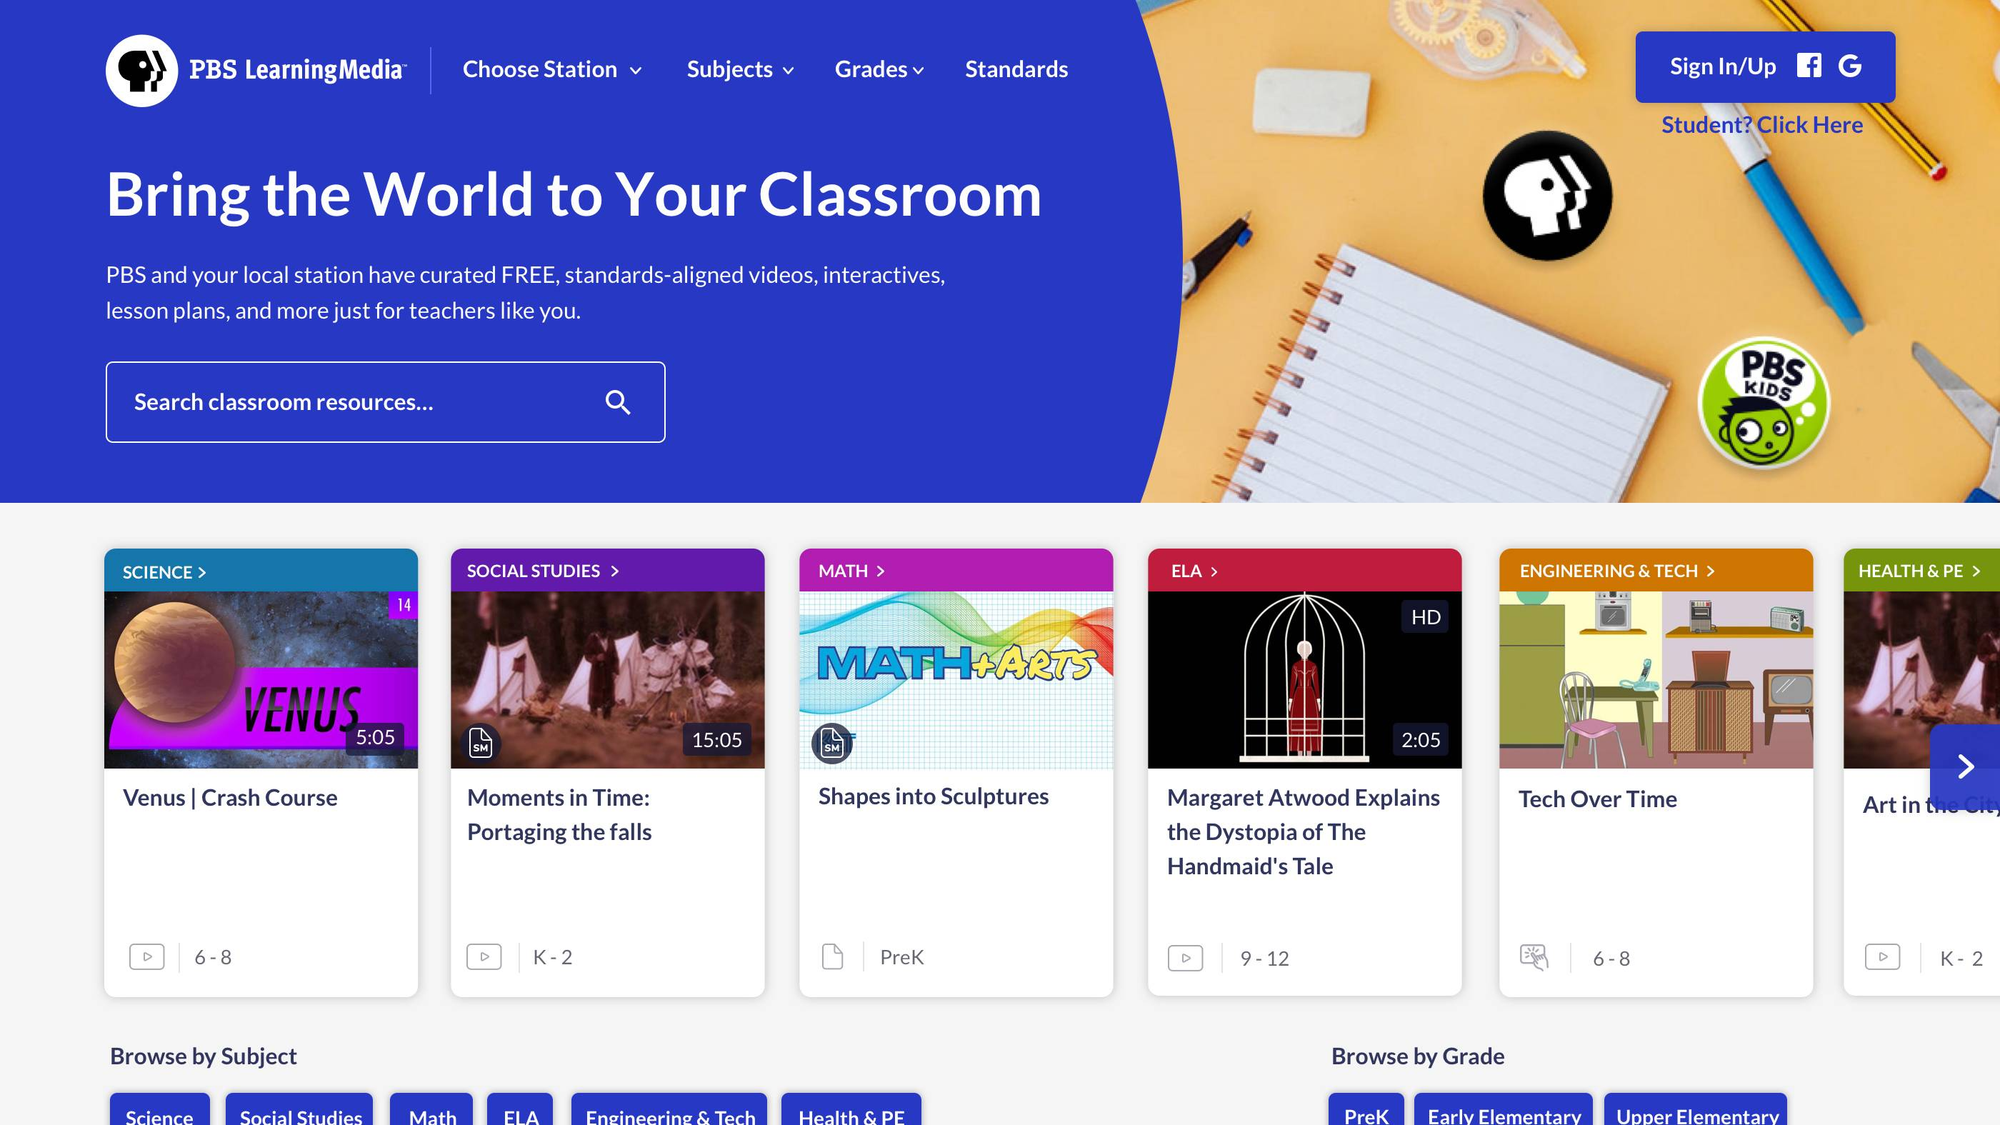2000x1125 pixels.
Task: Sign in with the Google icon
Action: click(1851, 65)
